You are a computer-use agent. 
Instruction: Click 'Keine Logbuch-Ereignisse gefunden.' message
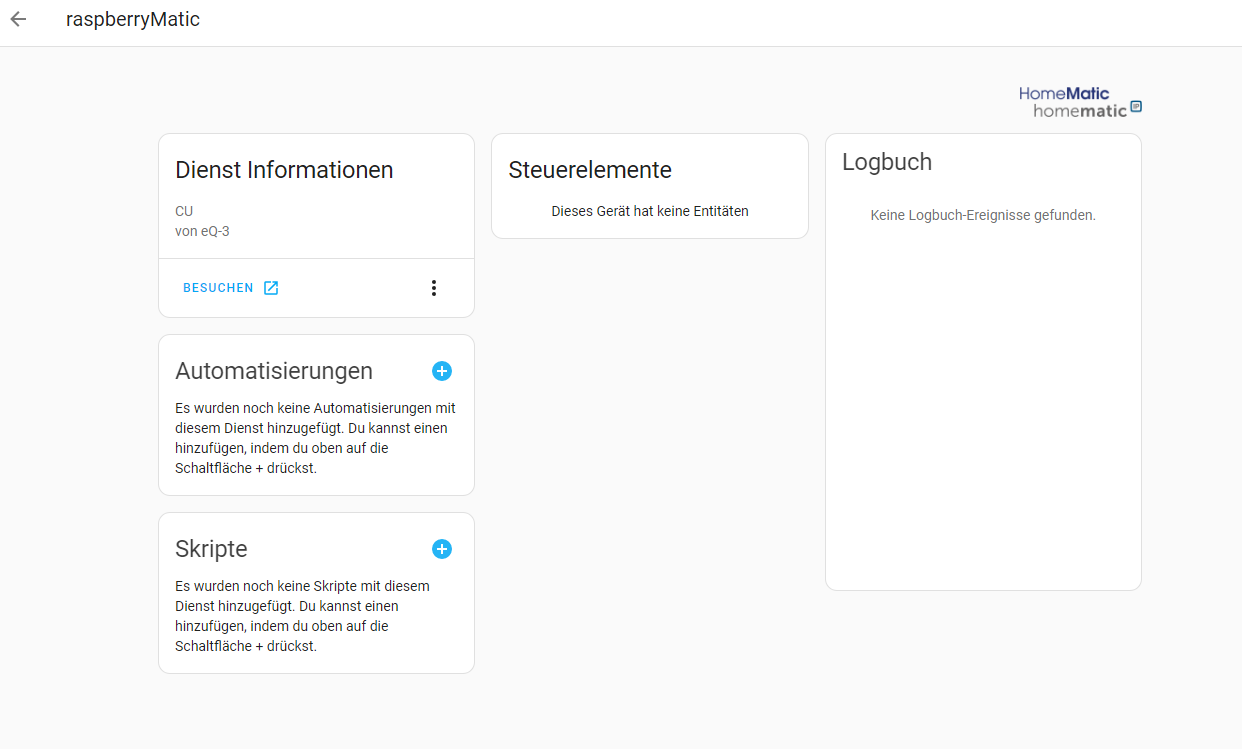point(983,215)
